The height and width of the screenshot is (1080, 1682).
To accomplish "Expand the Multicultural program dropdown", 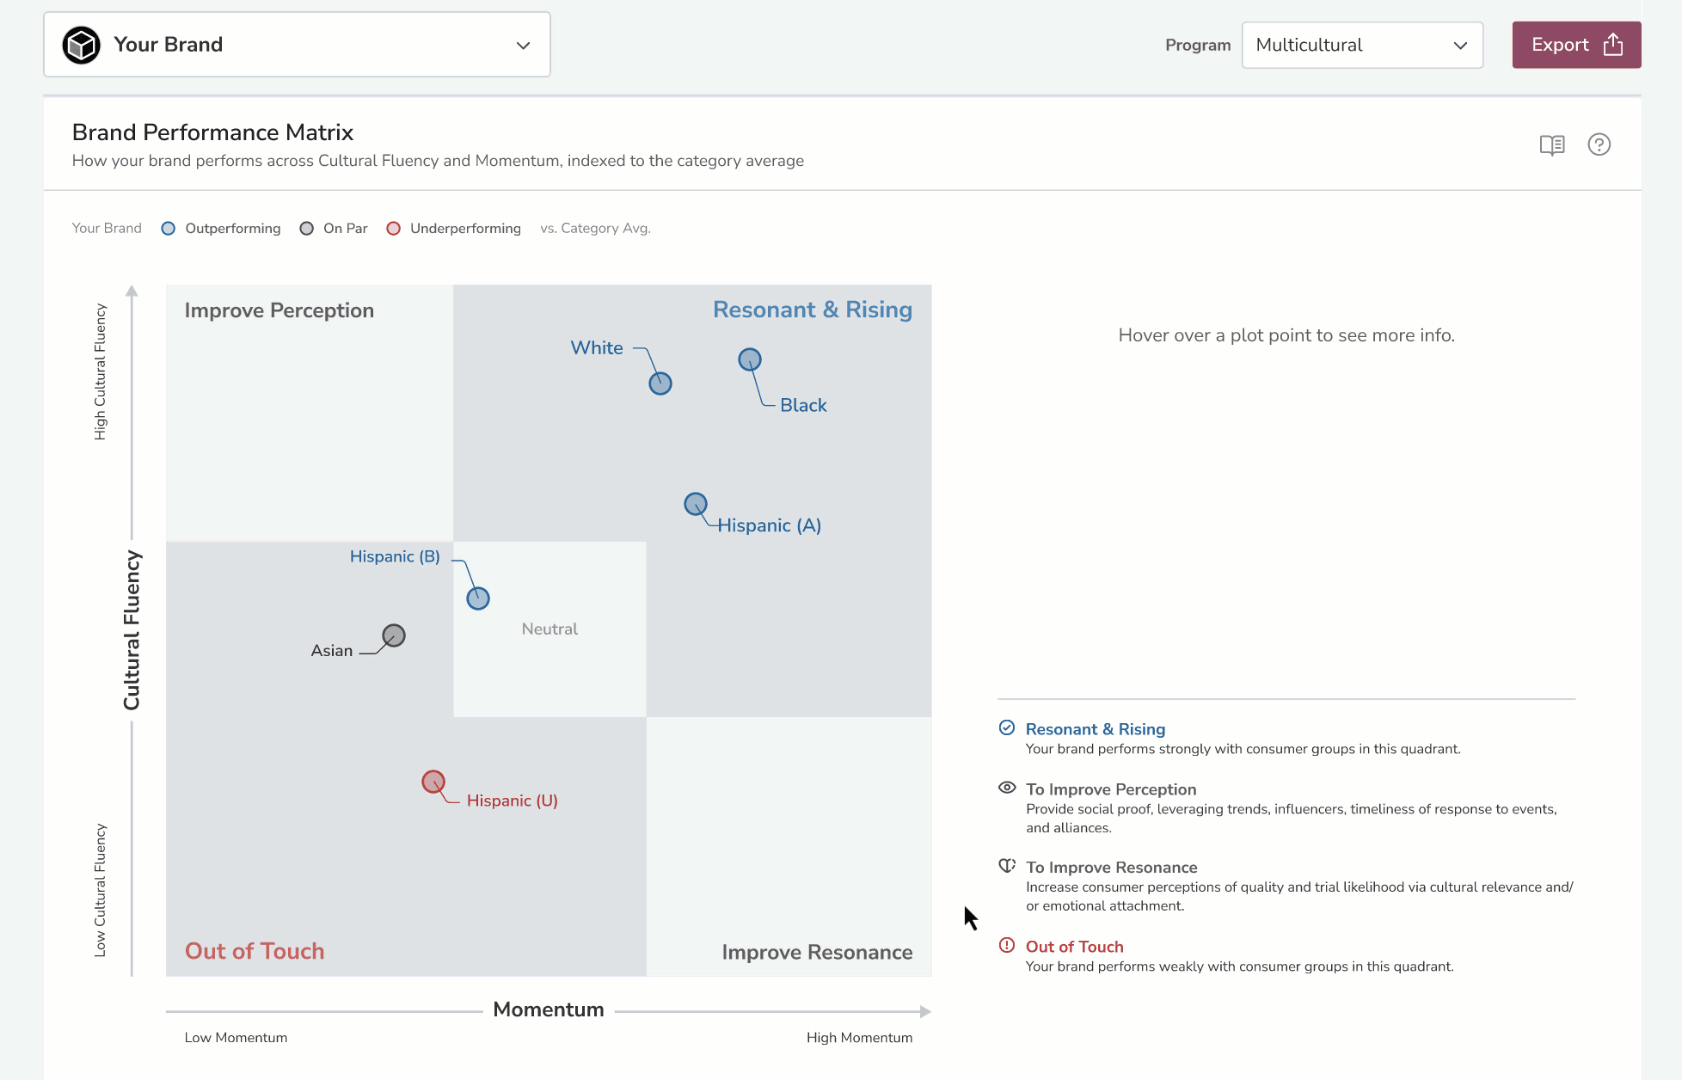I will pyautogui.click(x=1362, y=45).
